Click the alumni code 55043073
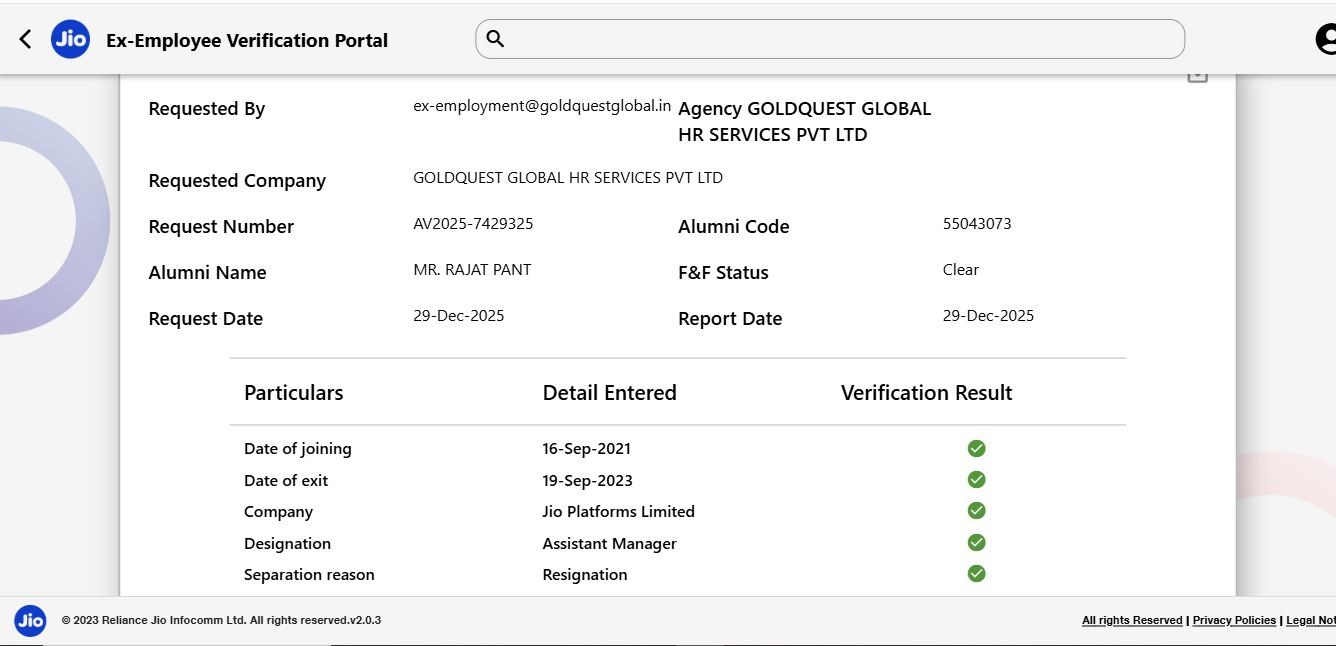This screenshot has height=646, width=1336. pyautogui.click(x=977, y=224)
